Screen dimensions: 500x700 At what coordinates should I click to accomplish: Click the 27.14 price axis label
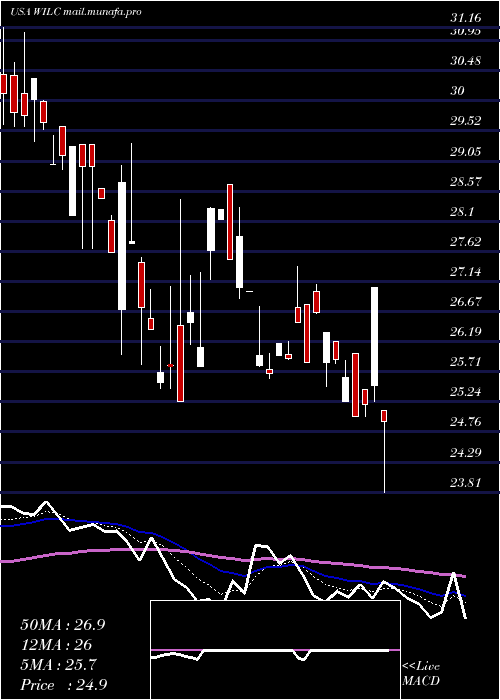pyautogui.click(x=466, y=272)
